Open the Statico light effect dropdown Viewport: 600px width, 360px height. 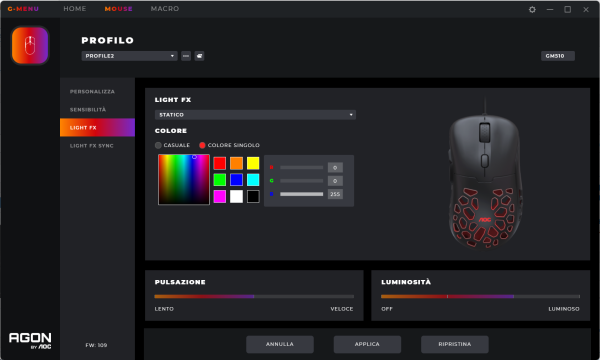(x=255, y=115)
